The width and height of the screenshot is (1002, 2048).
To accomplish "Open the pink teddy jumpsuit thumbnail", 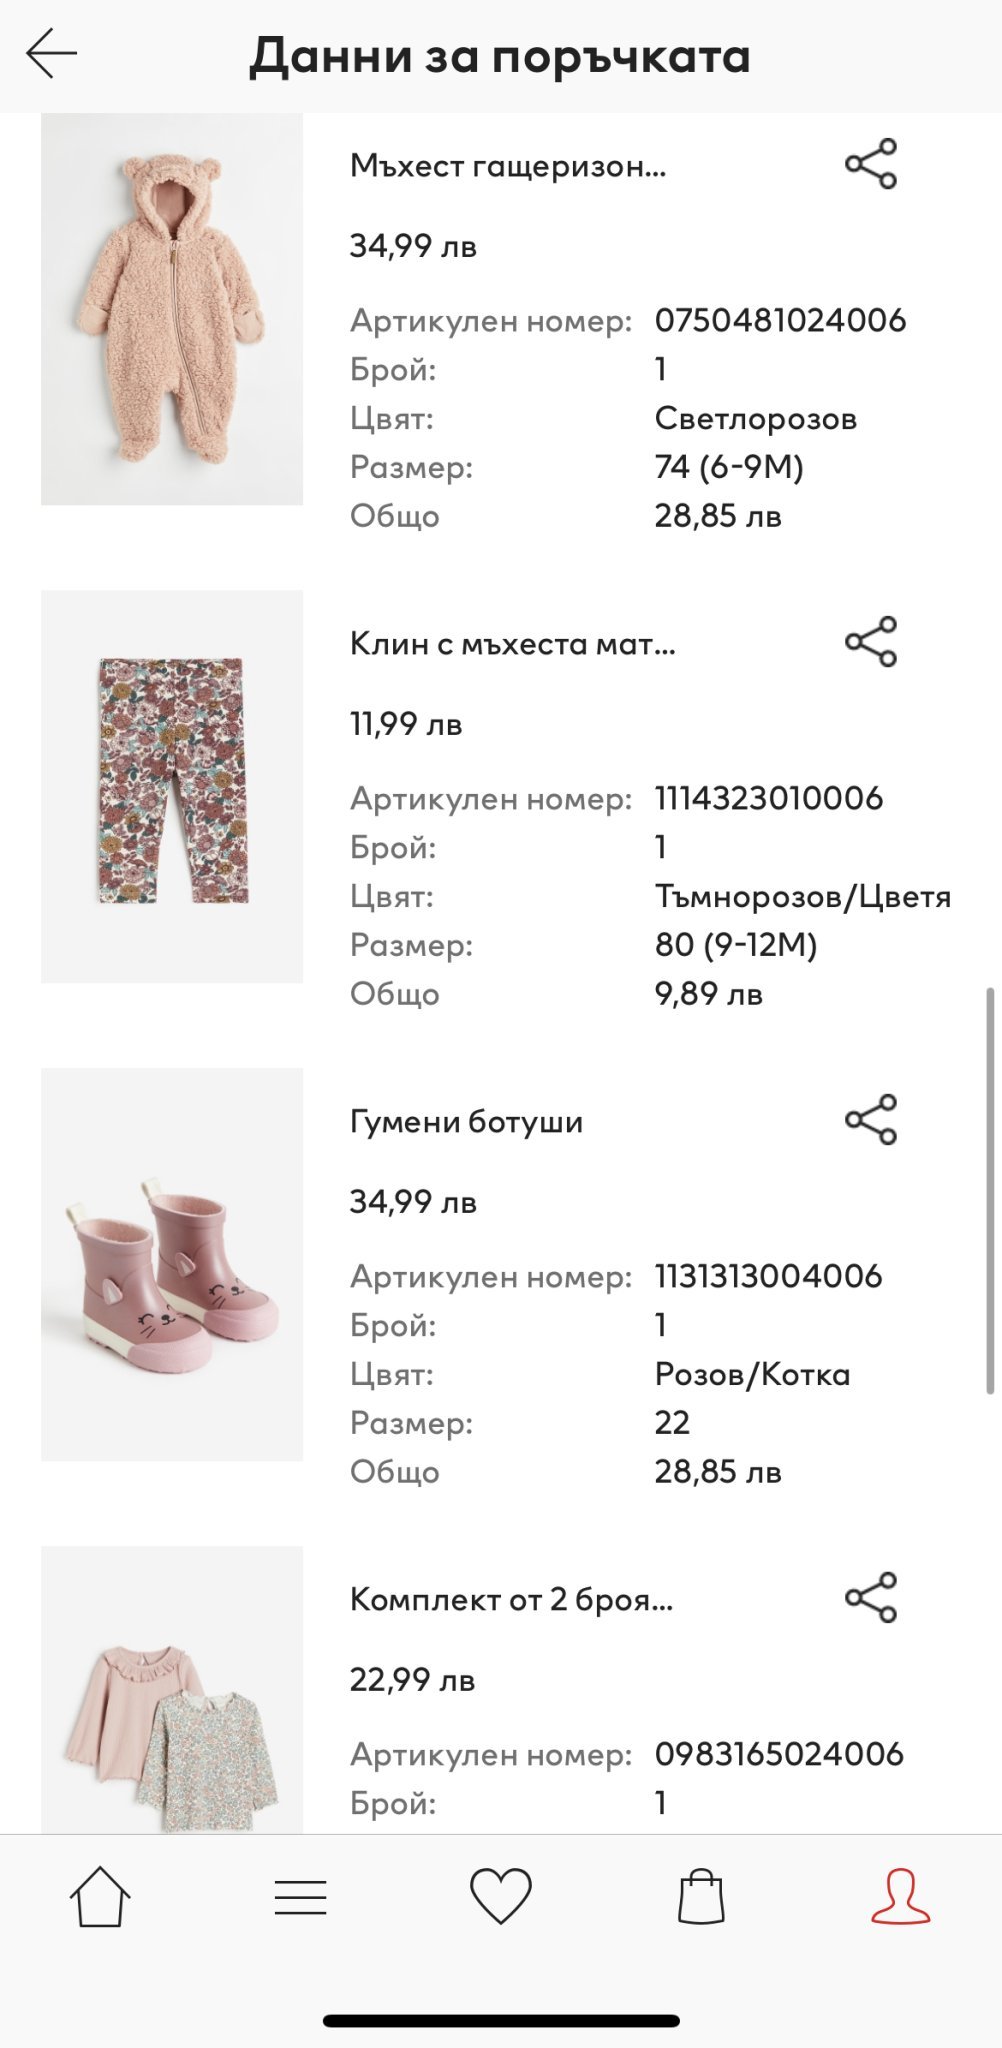I will click(x=172, y=309).
